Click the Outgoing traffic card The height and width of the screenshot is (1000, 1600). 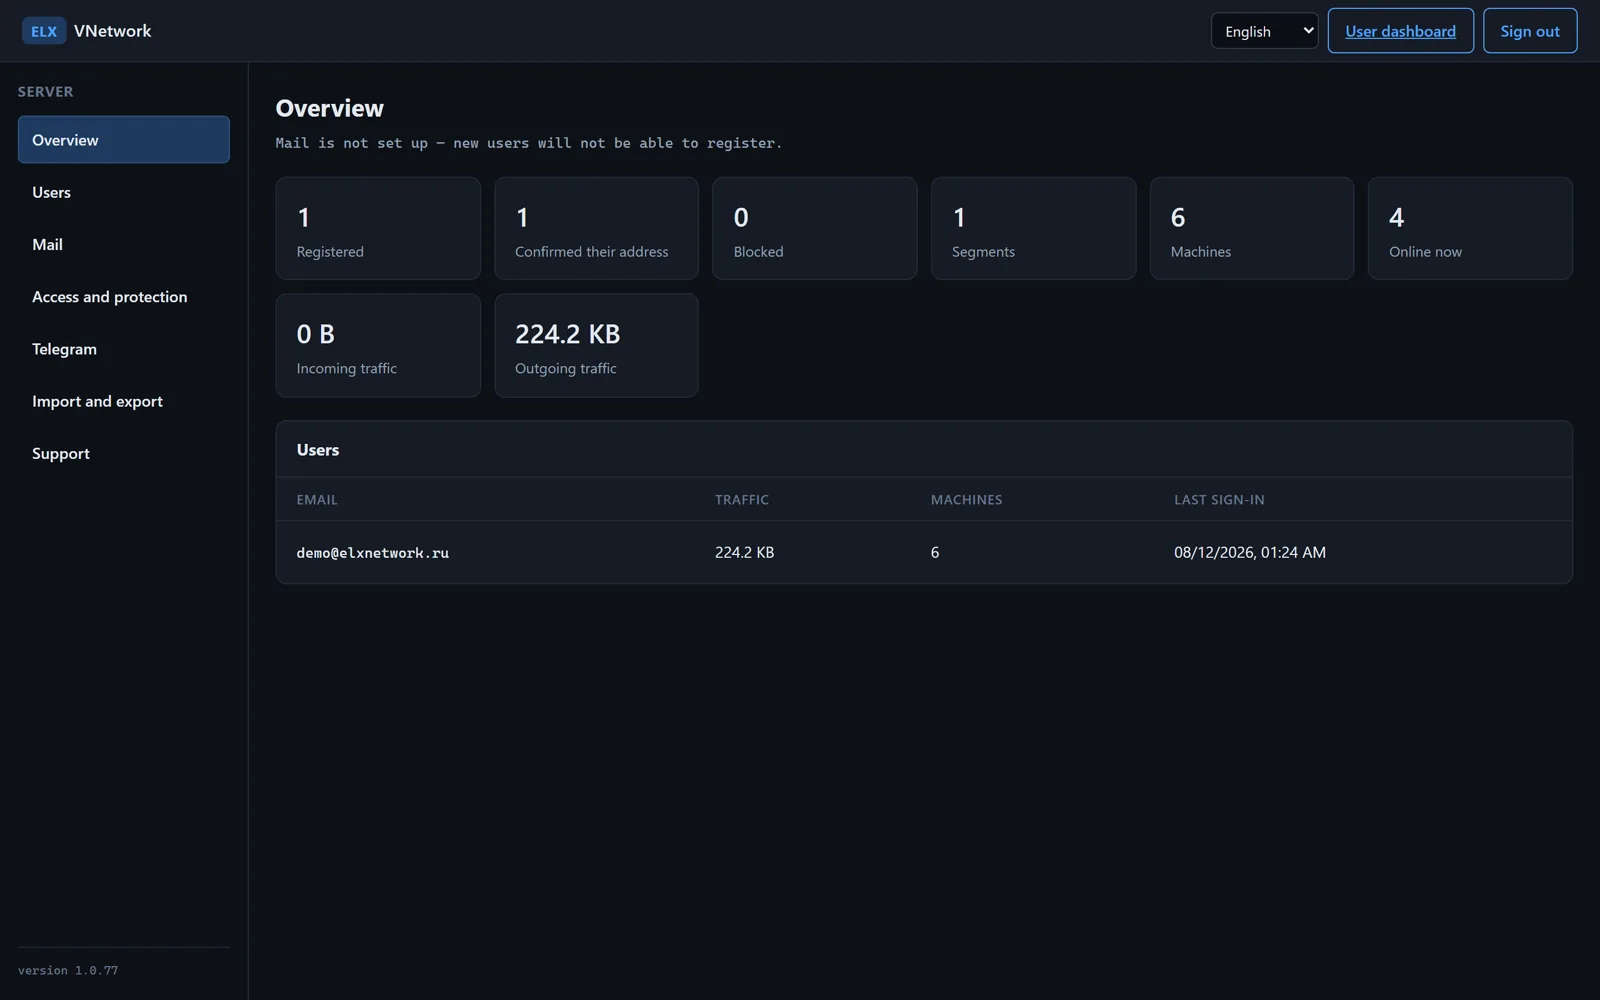tap(596, 346)
